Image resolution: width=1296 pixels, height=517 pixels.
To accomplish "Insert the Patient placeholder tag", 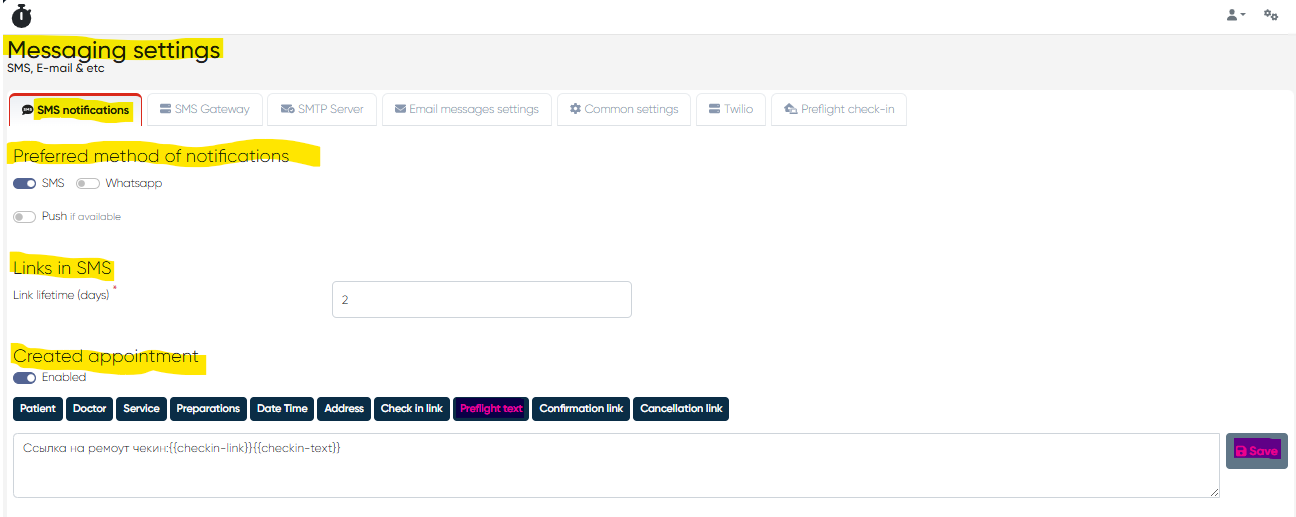I will click(38, 409).
